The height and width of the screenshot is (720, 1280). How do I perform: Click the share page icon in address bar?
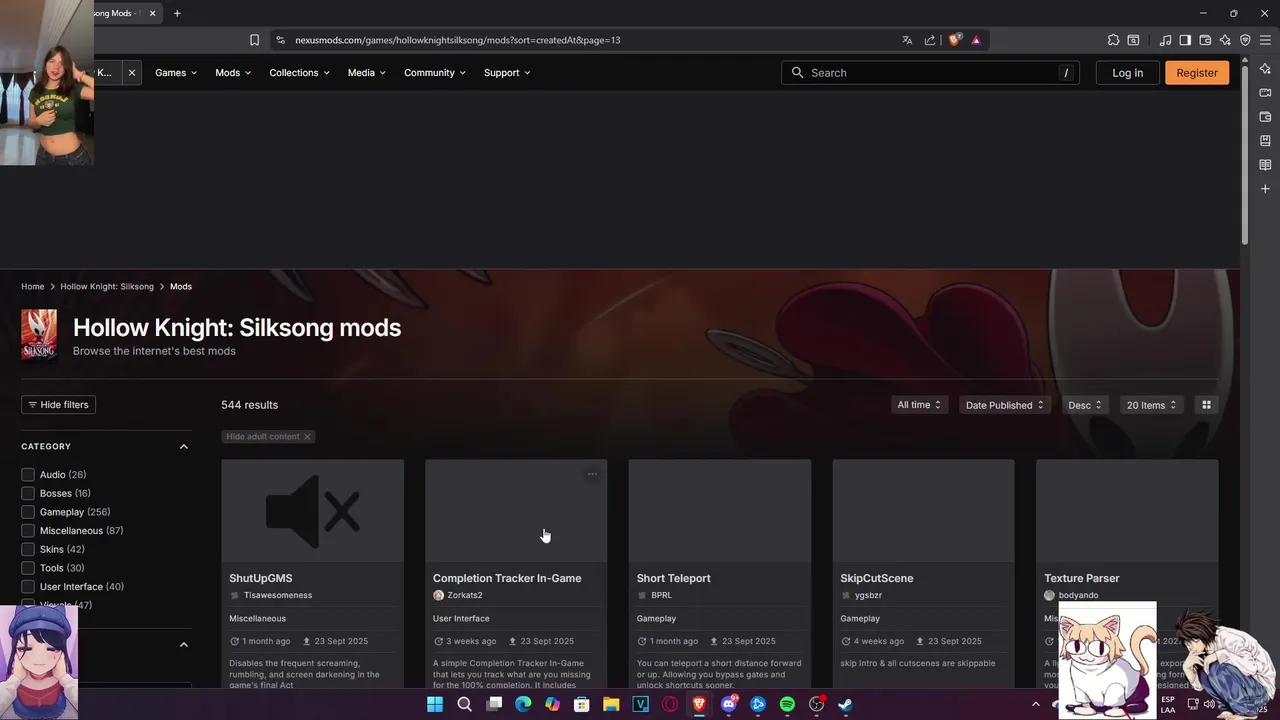pos(930,40)
